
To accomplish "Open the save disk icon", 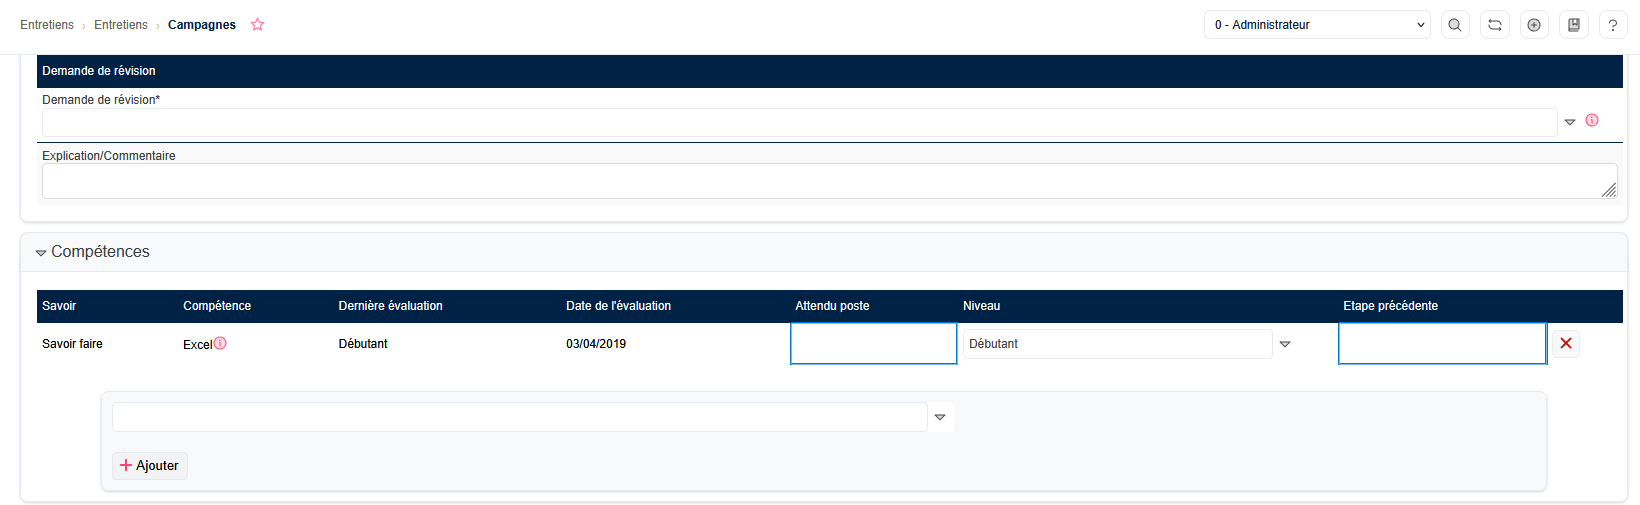I will pyautogui.click(x=1574, y=25).
